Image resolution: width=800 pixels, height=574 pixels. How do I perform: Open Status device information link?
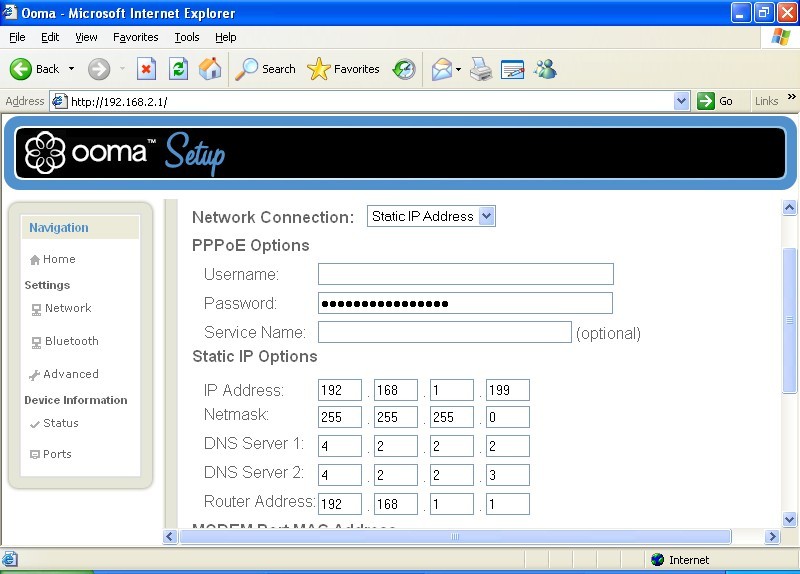pos(60,423)
